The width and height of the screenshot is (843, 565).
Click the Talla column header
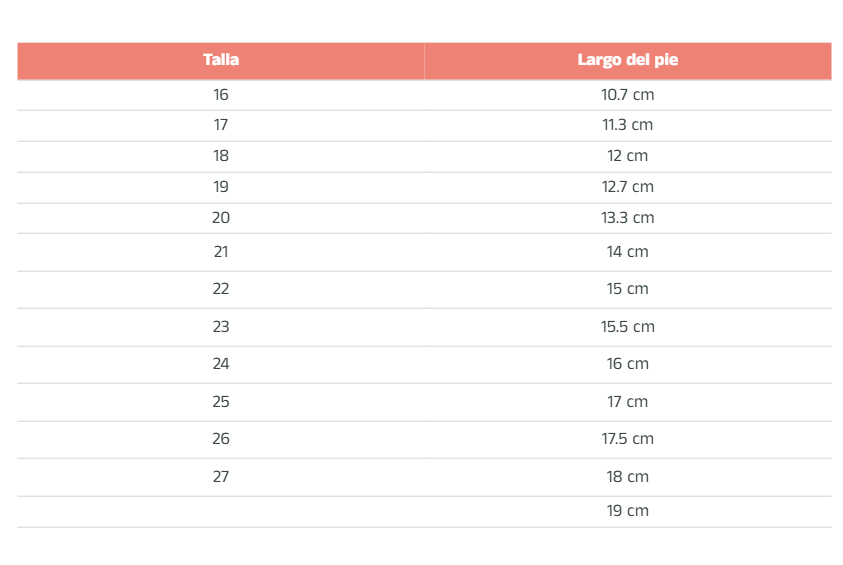pos(221,60)
